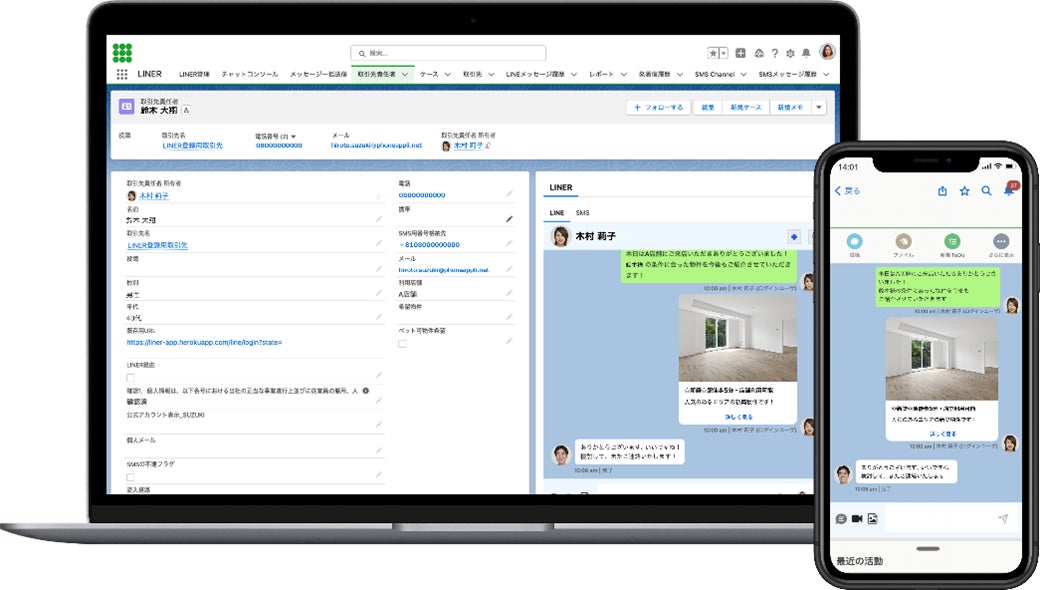
Task: Click the 新規ケース button
Action: [x=746, y=107]
